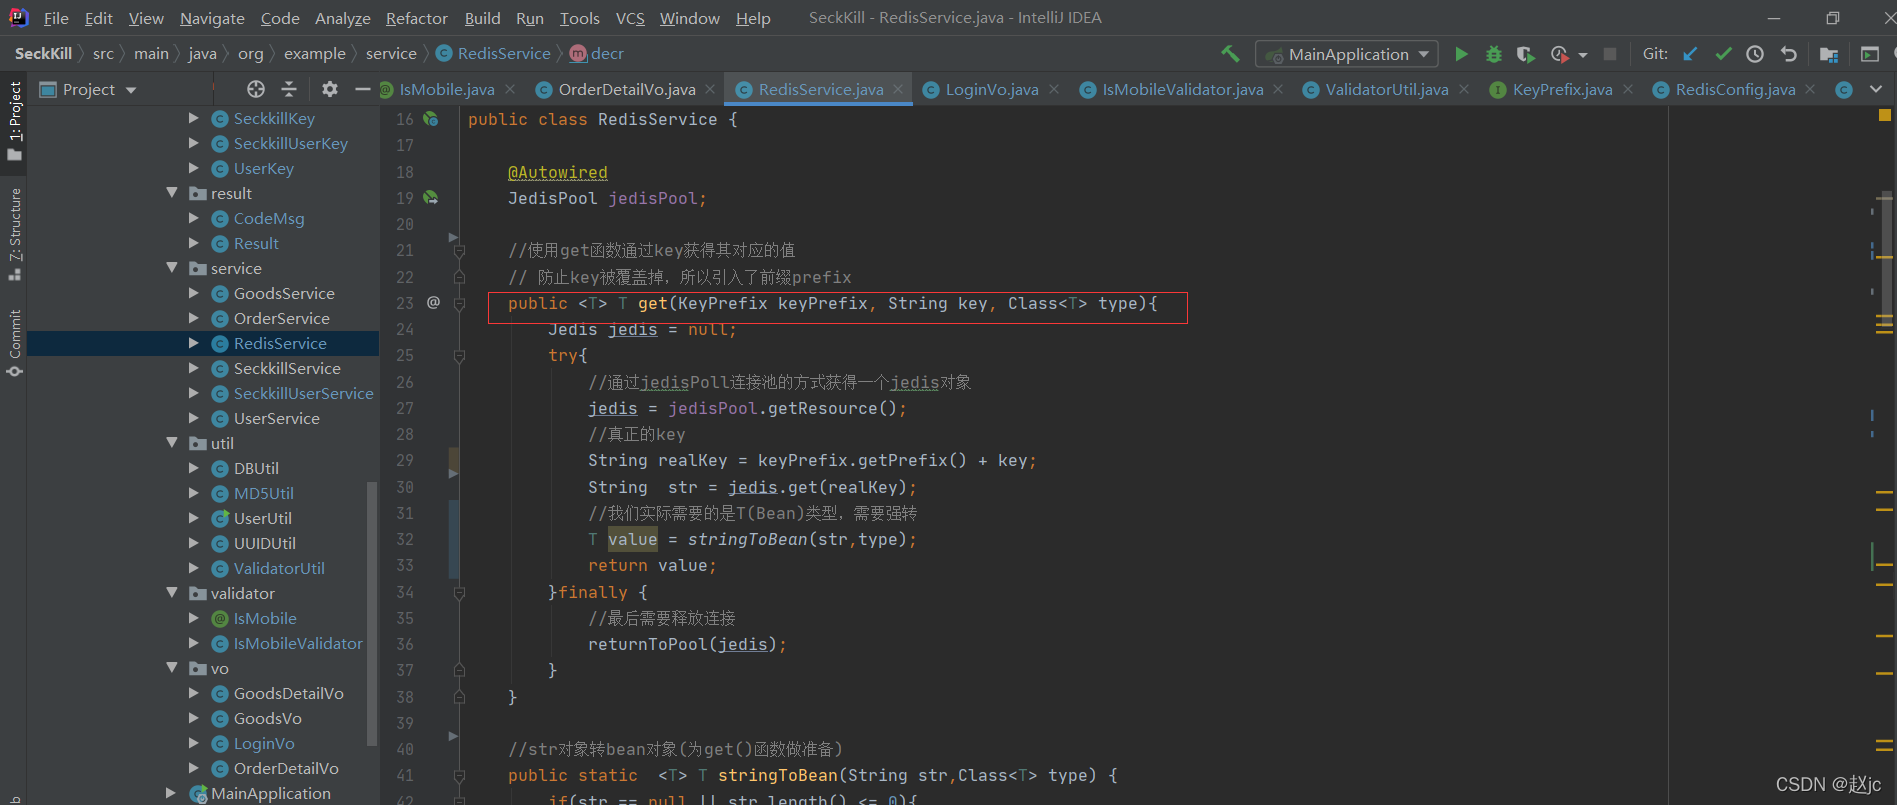Click the Profiler run icon

click(x=1559, y=54)
